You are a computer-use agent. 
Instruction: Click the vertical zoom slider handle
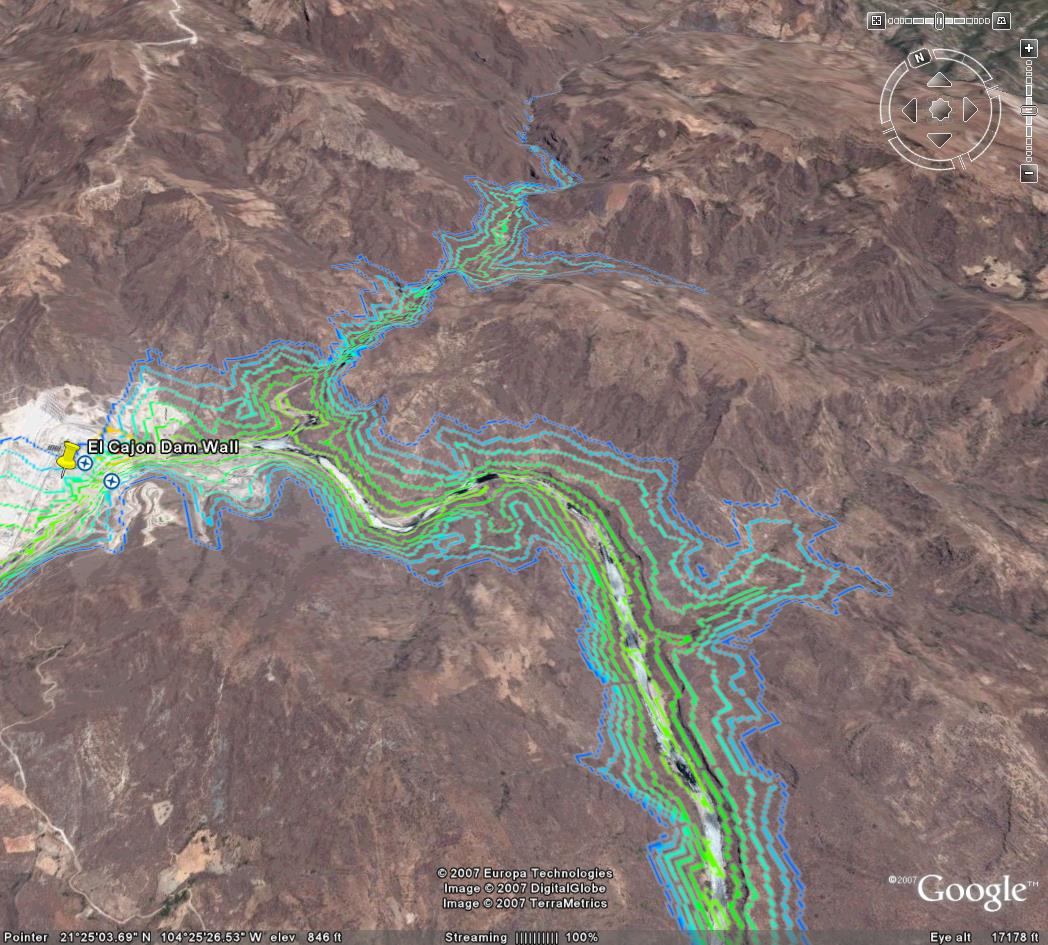[1029, 110]
